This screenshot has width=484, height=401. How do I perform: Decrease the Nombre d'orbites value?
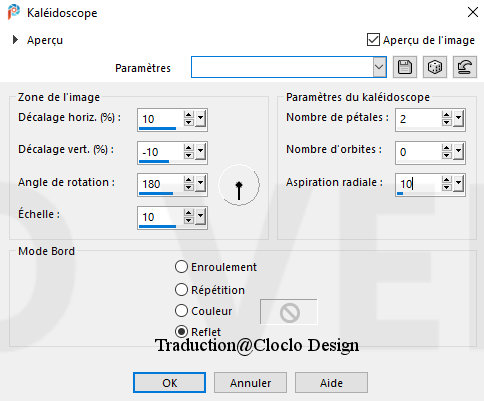coord(446,155)
